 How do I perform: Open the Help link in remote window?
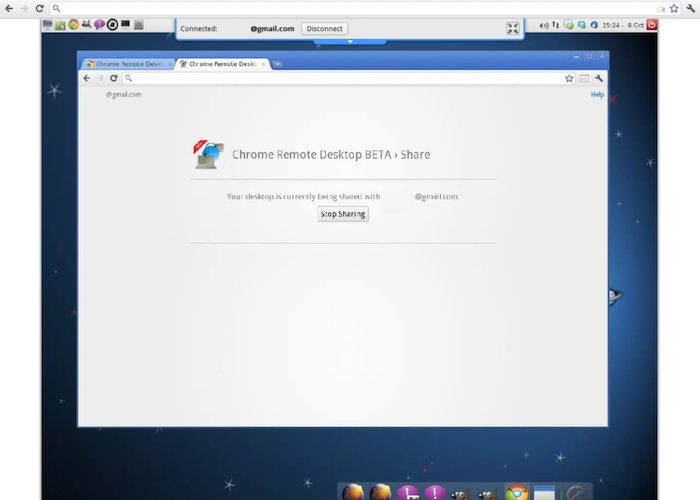click(x=597, y=95)
